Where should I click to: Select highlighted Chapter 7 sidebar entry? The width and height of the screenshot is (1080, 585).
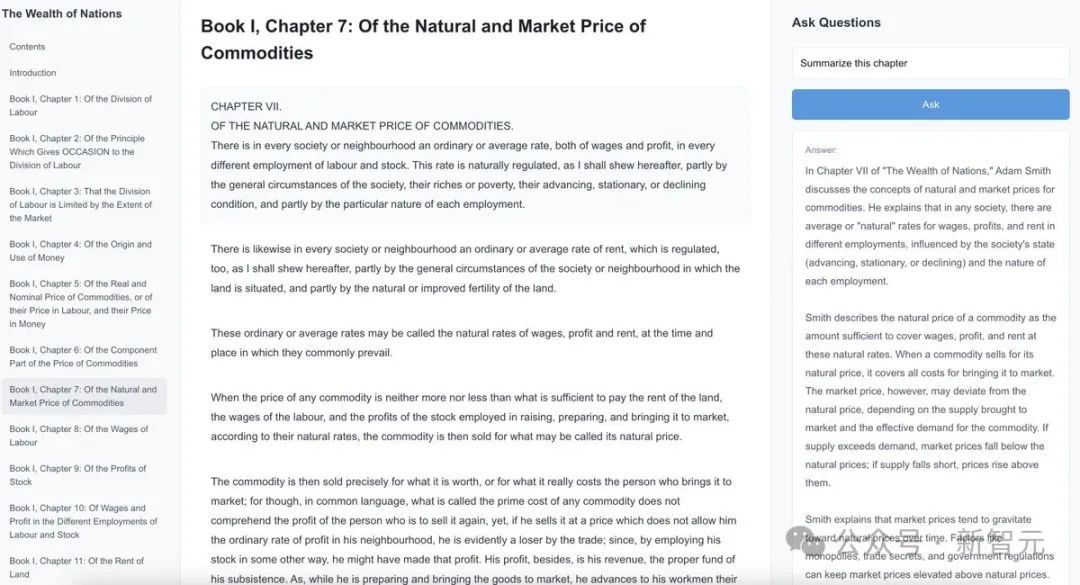84,396
